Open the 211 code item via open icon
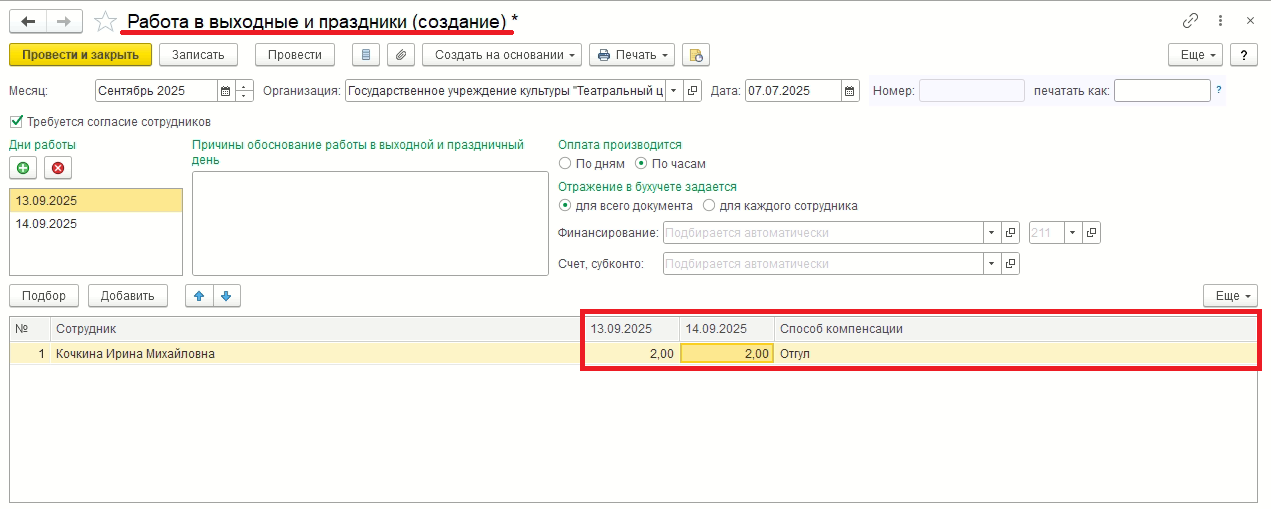Viewport: 1271px width, 509px height. [1092, 233]
